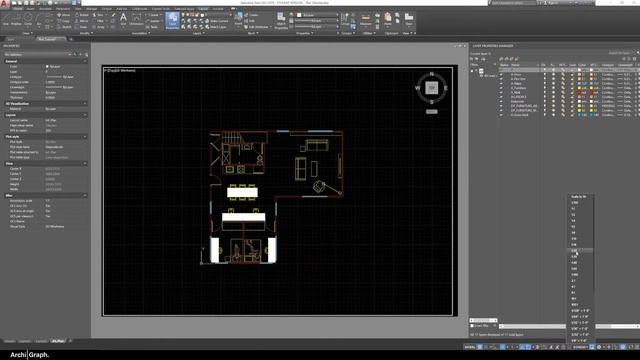Screen dimensions: 640x360
Task: Switch to the Start file tab
Action: tap(11, 39)
